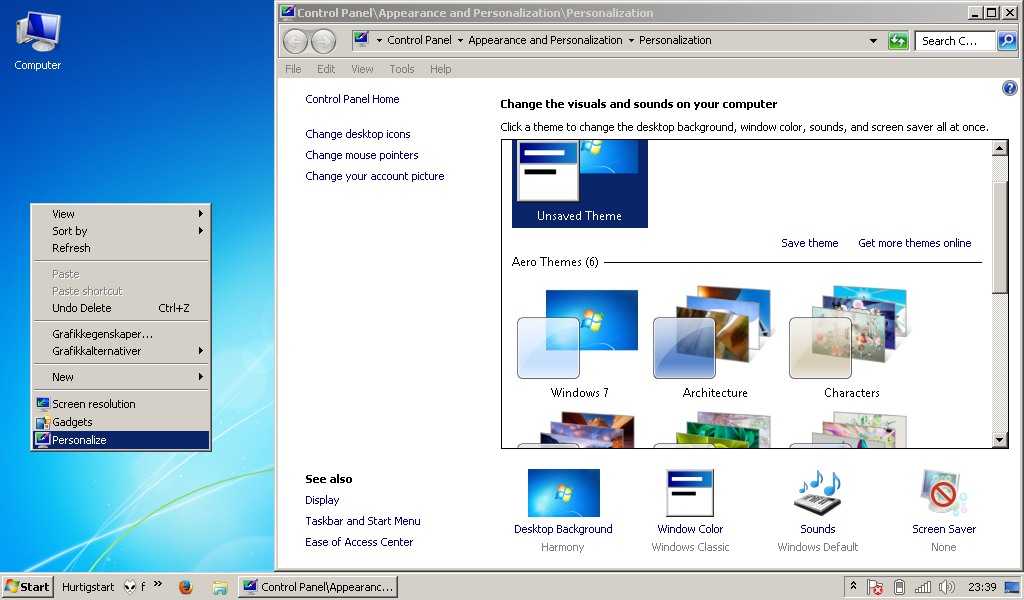Open address bar history dropdown arrow
The width and height of the screenshot is (1024, 600).
coord(873,40)
